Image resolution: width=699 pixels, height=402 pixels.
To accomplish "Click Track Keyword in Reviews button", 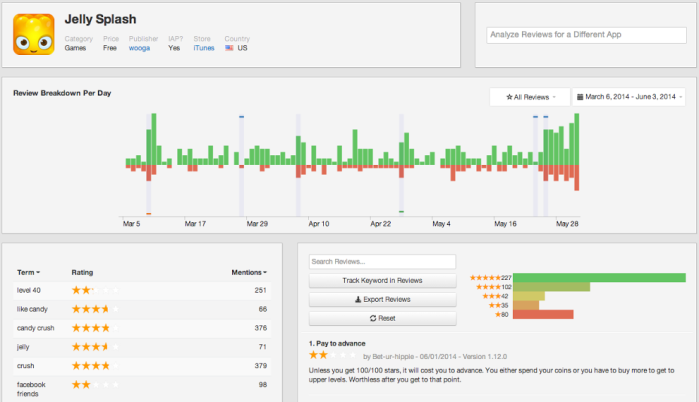I will 382,280.
